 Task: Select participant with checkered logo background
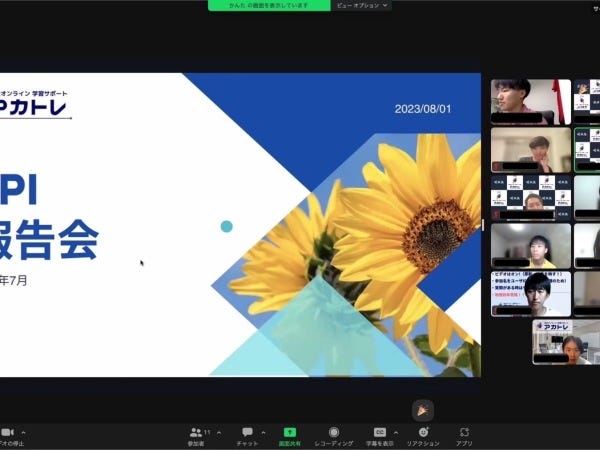click(x=531, y=198)
